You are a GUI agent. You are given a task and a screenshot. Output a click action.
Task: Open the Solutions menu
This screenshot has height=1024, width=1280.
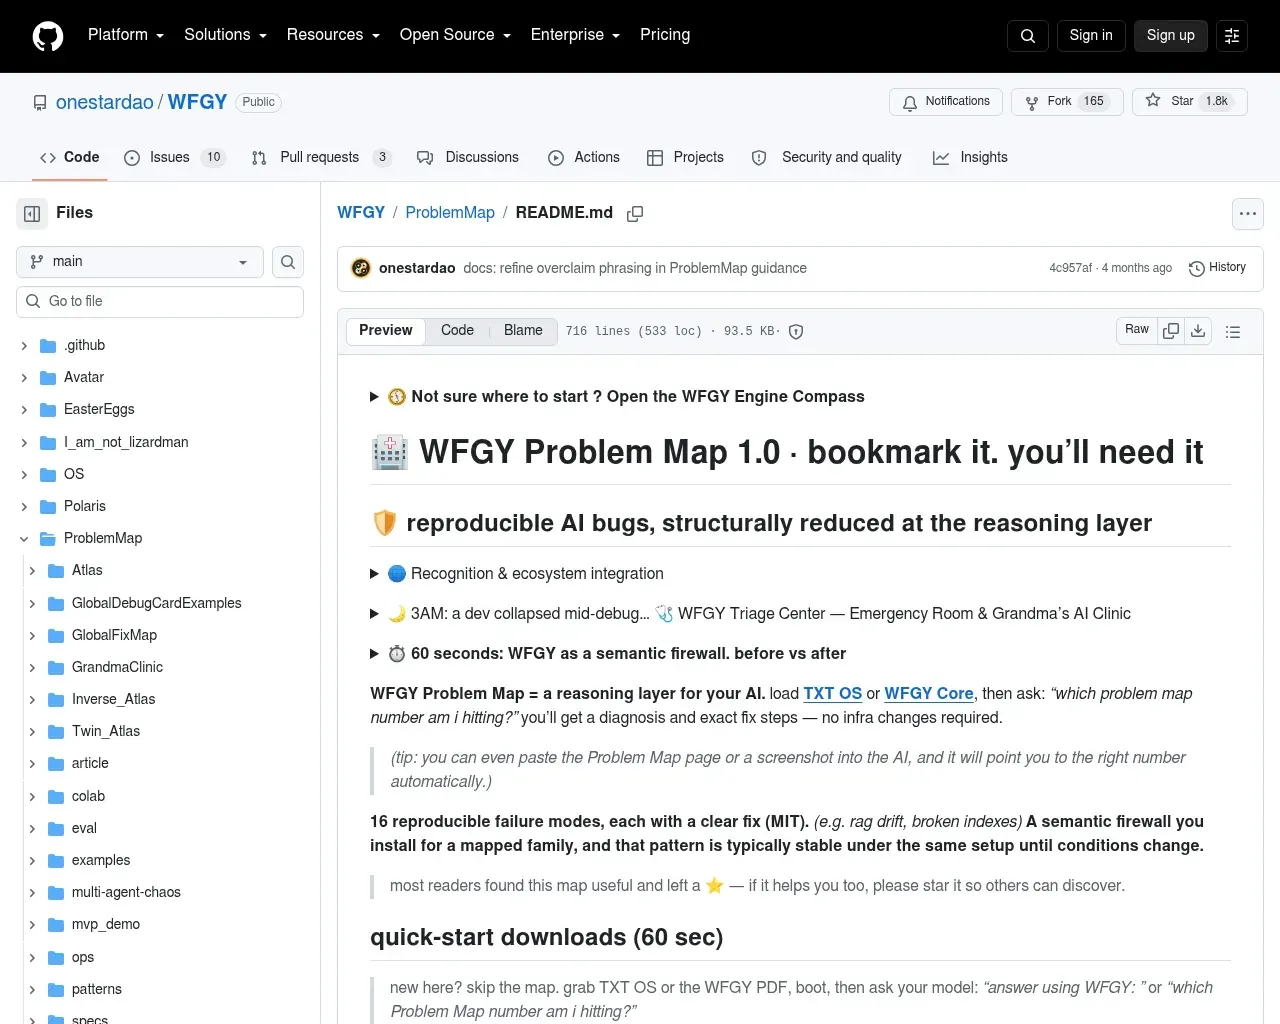coord(225,35)
